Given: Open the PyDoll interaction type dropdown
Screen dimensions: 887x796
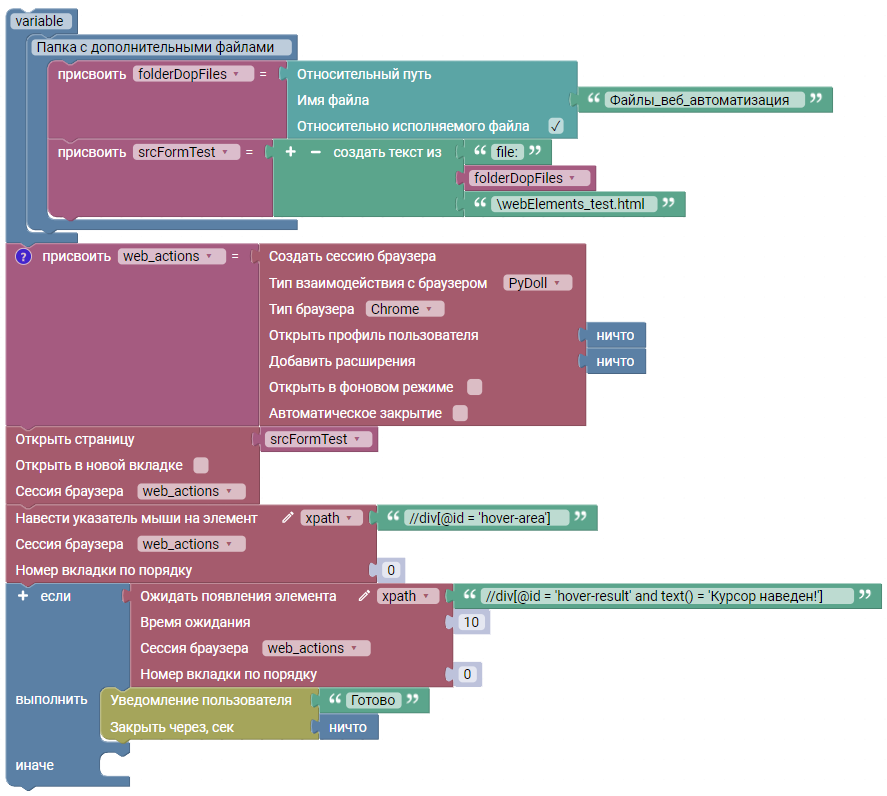Looking at the screenshot, I should coord(537,283).
